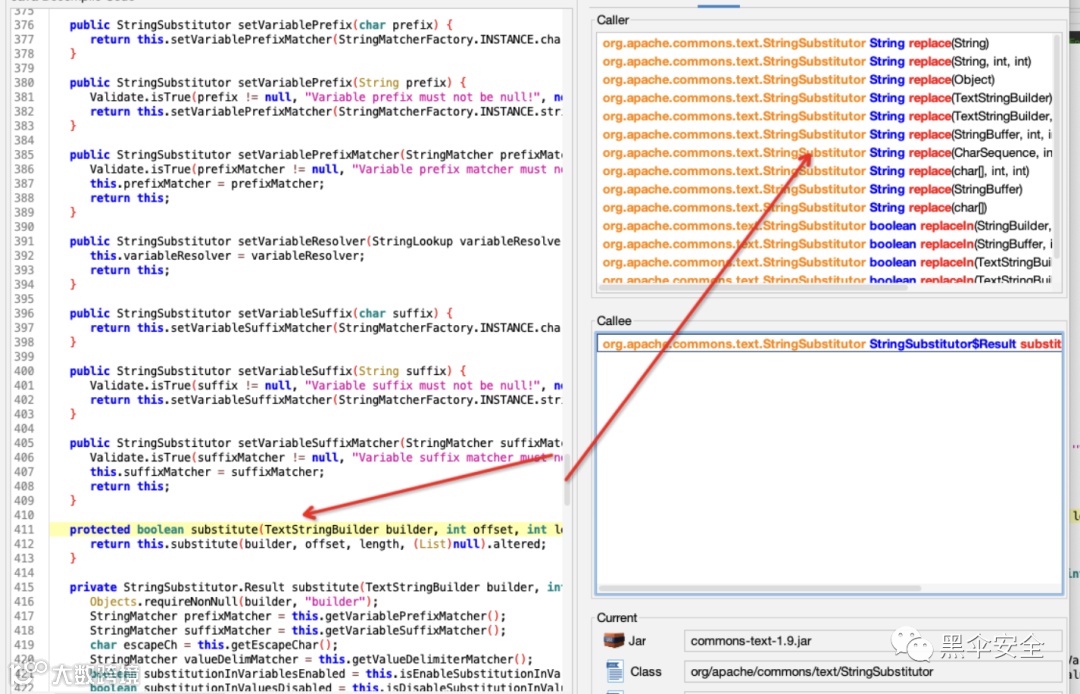Click the Callee section label
1080x694 pixels.
614,321
